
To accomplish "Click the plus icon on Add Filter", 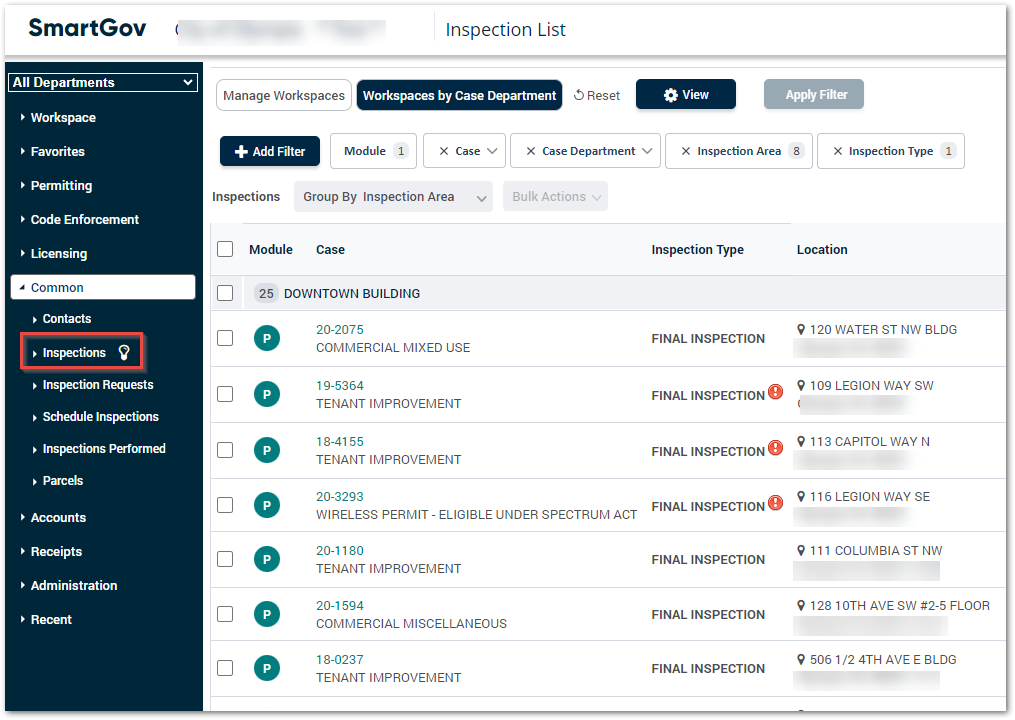I will pyautogui.click(x=242, y=150).
